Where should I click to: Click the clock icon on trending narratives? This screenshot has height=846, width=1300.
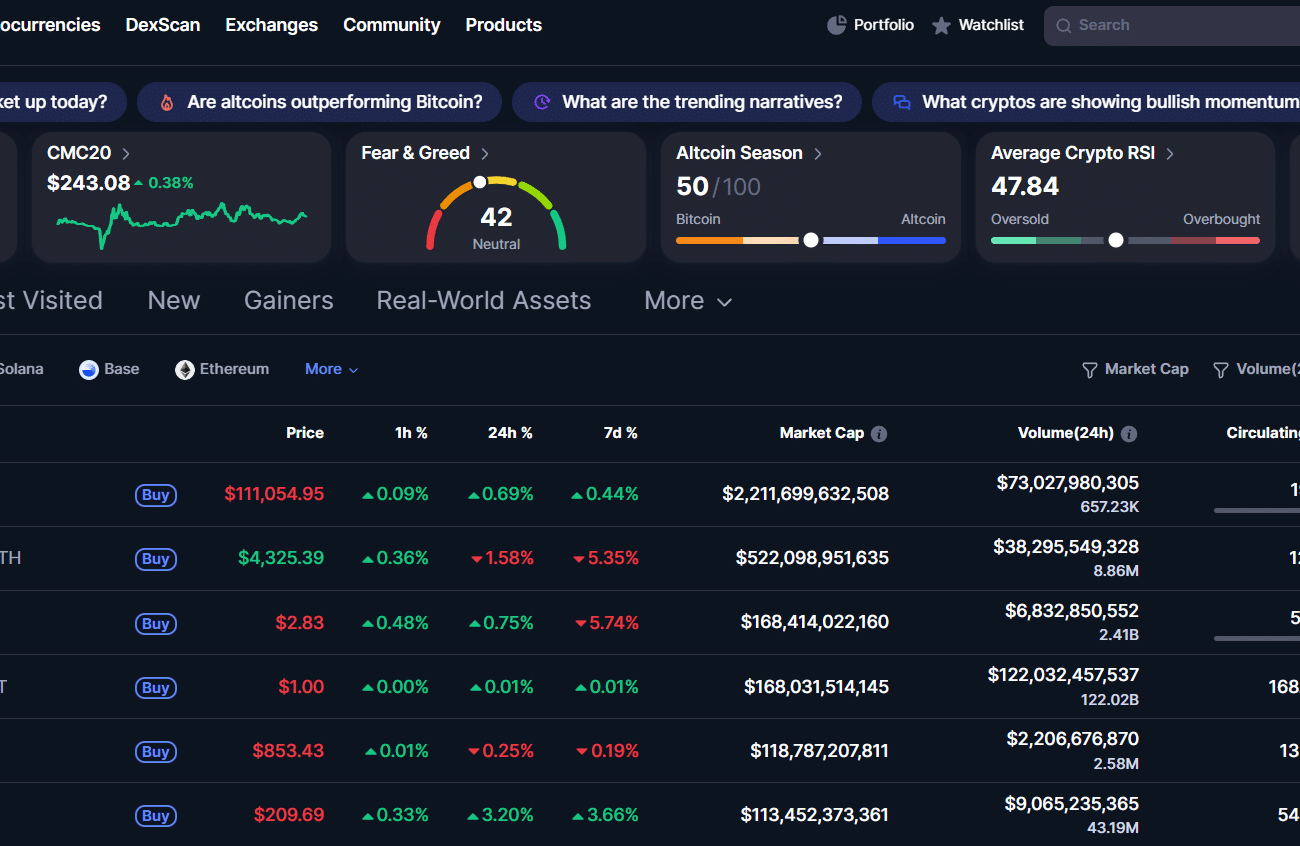tap(542, 102)
